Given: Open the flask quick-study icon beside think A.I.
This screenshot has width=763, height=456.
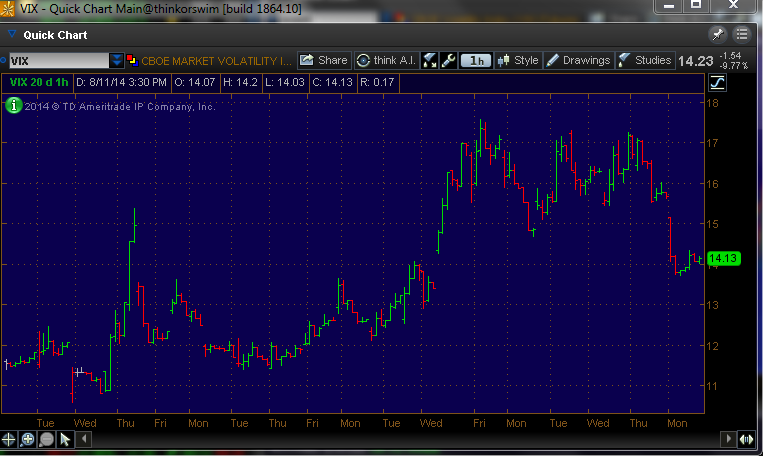Looking at the screenshot, I should [429, 60].
